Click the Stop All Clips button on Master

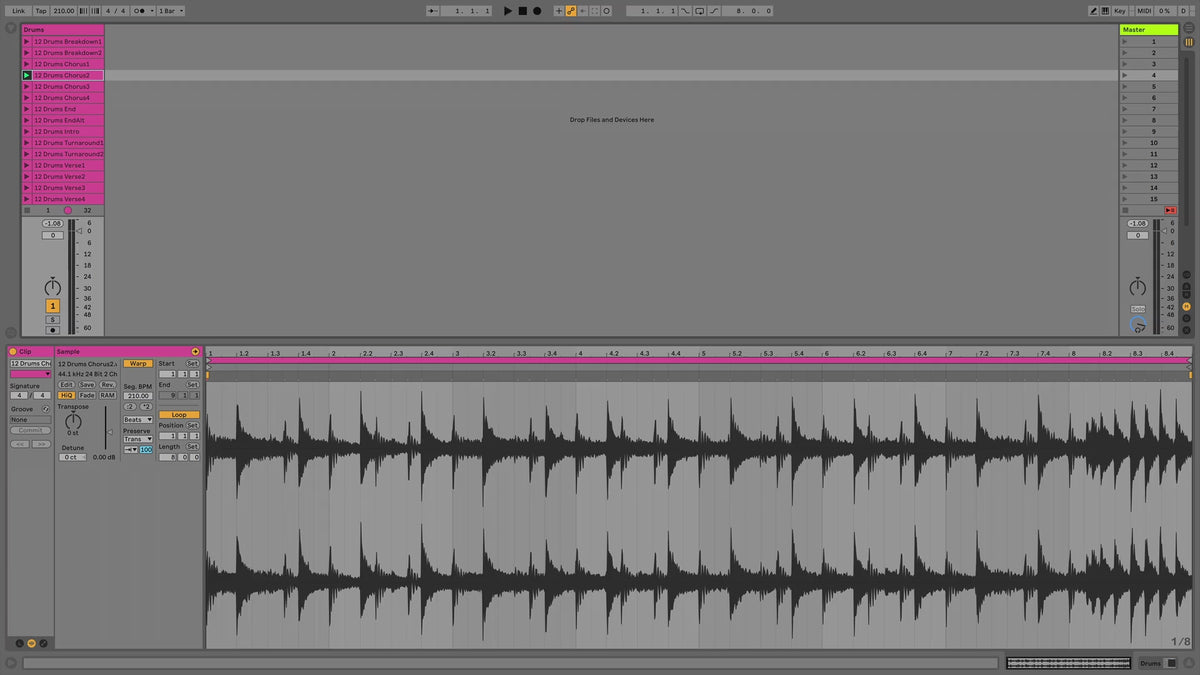1170,210
